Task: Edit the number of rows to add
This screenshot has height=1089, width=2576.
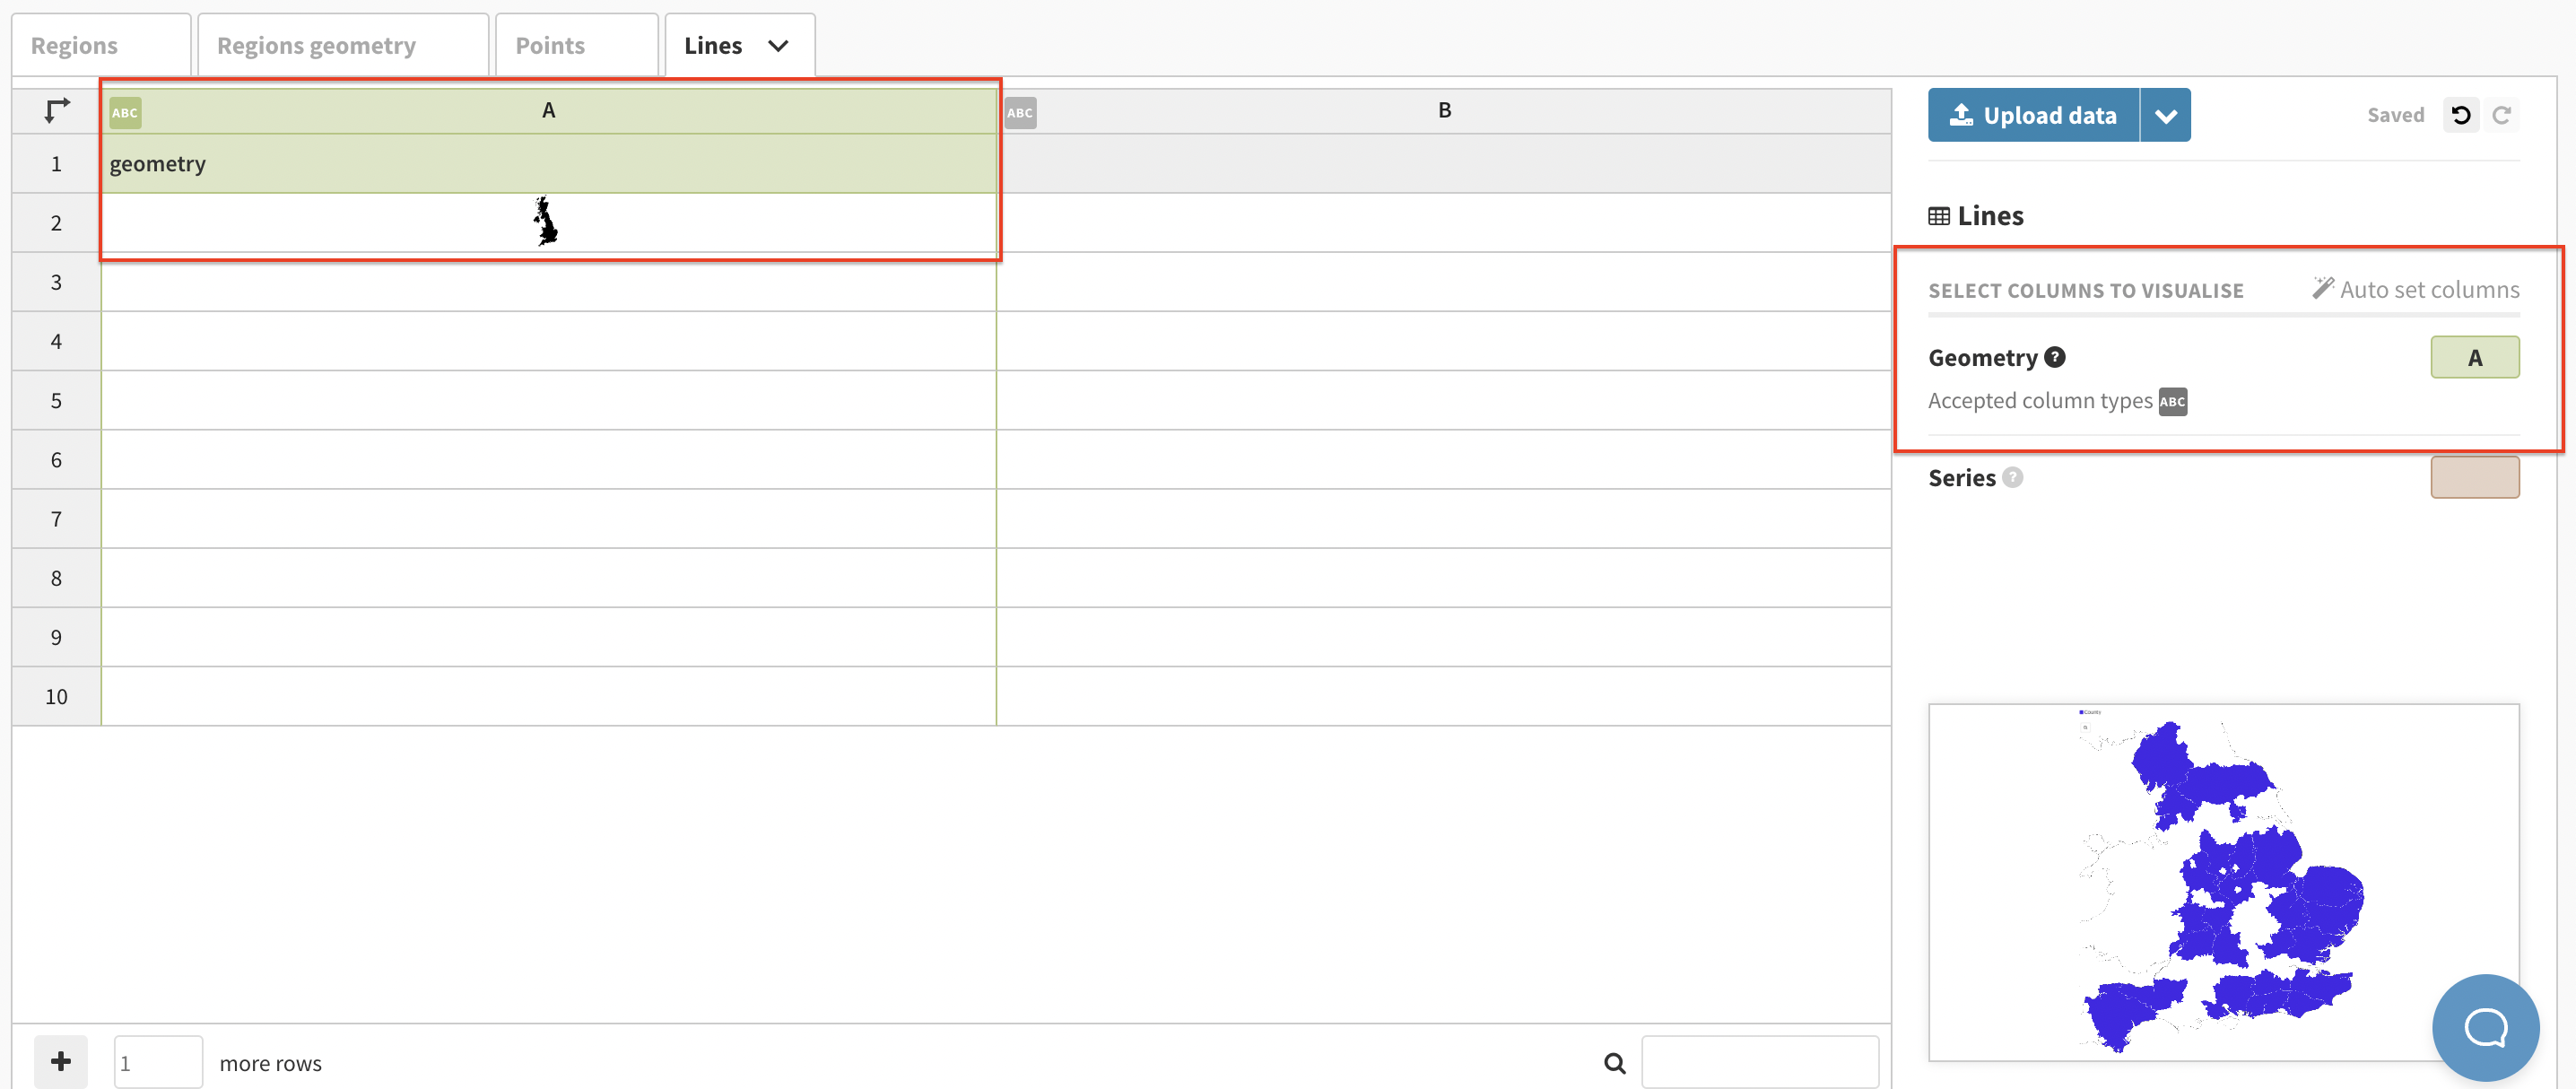Action: pos(158,1062)
